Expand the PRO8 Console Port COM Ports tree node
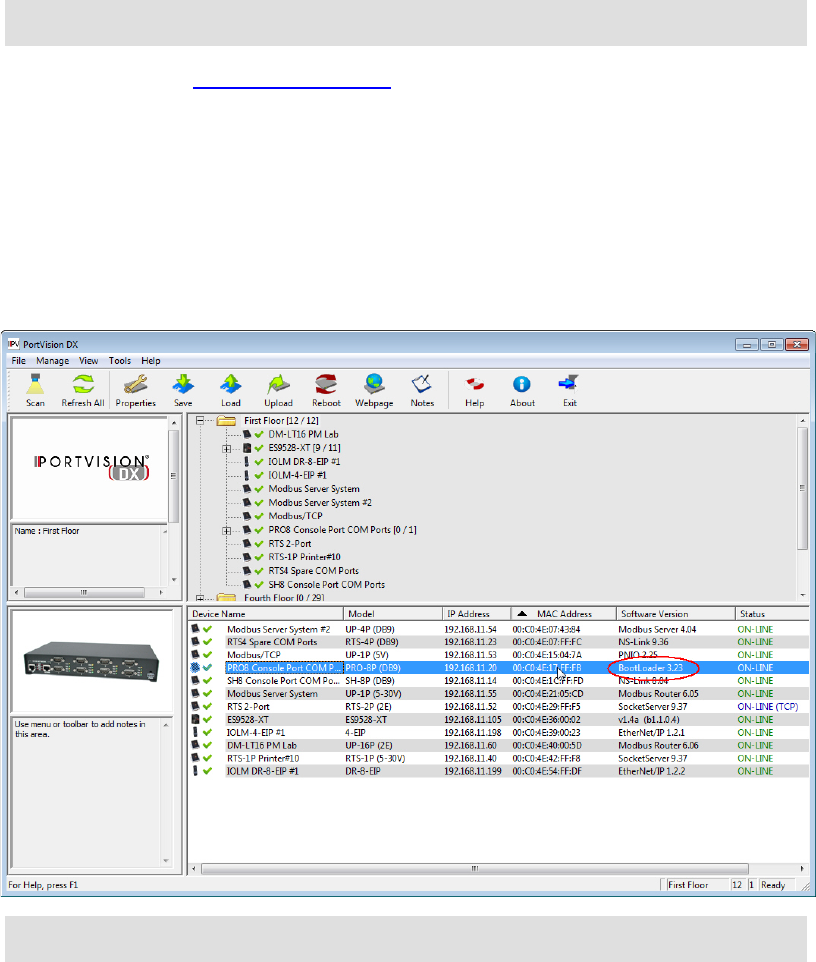Screen dimensions: 816x962 point(226,530)
